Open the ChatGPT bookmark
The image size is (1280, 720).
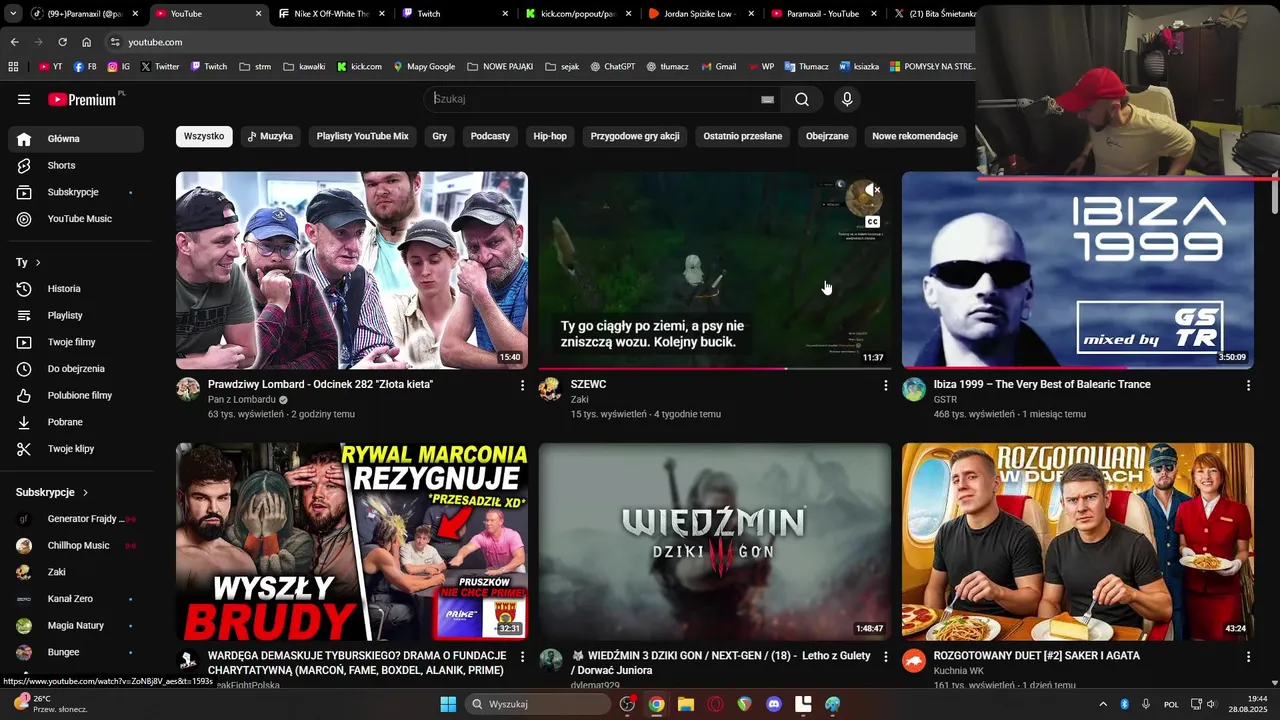point(612,67)
